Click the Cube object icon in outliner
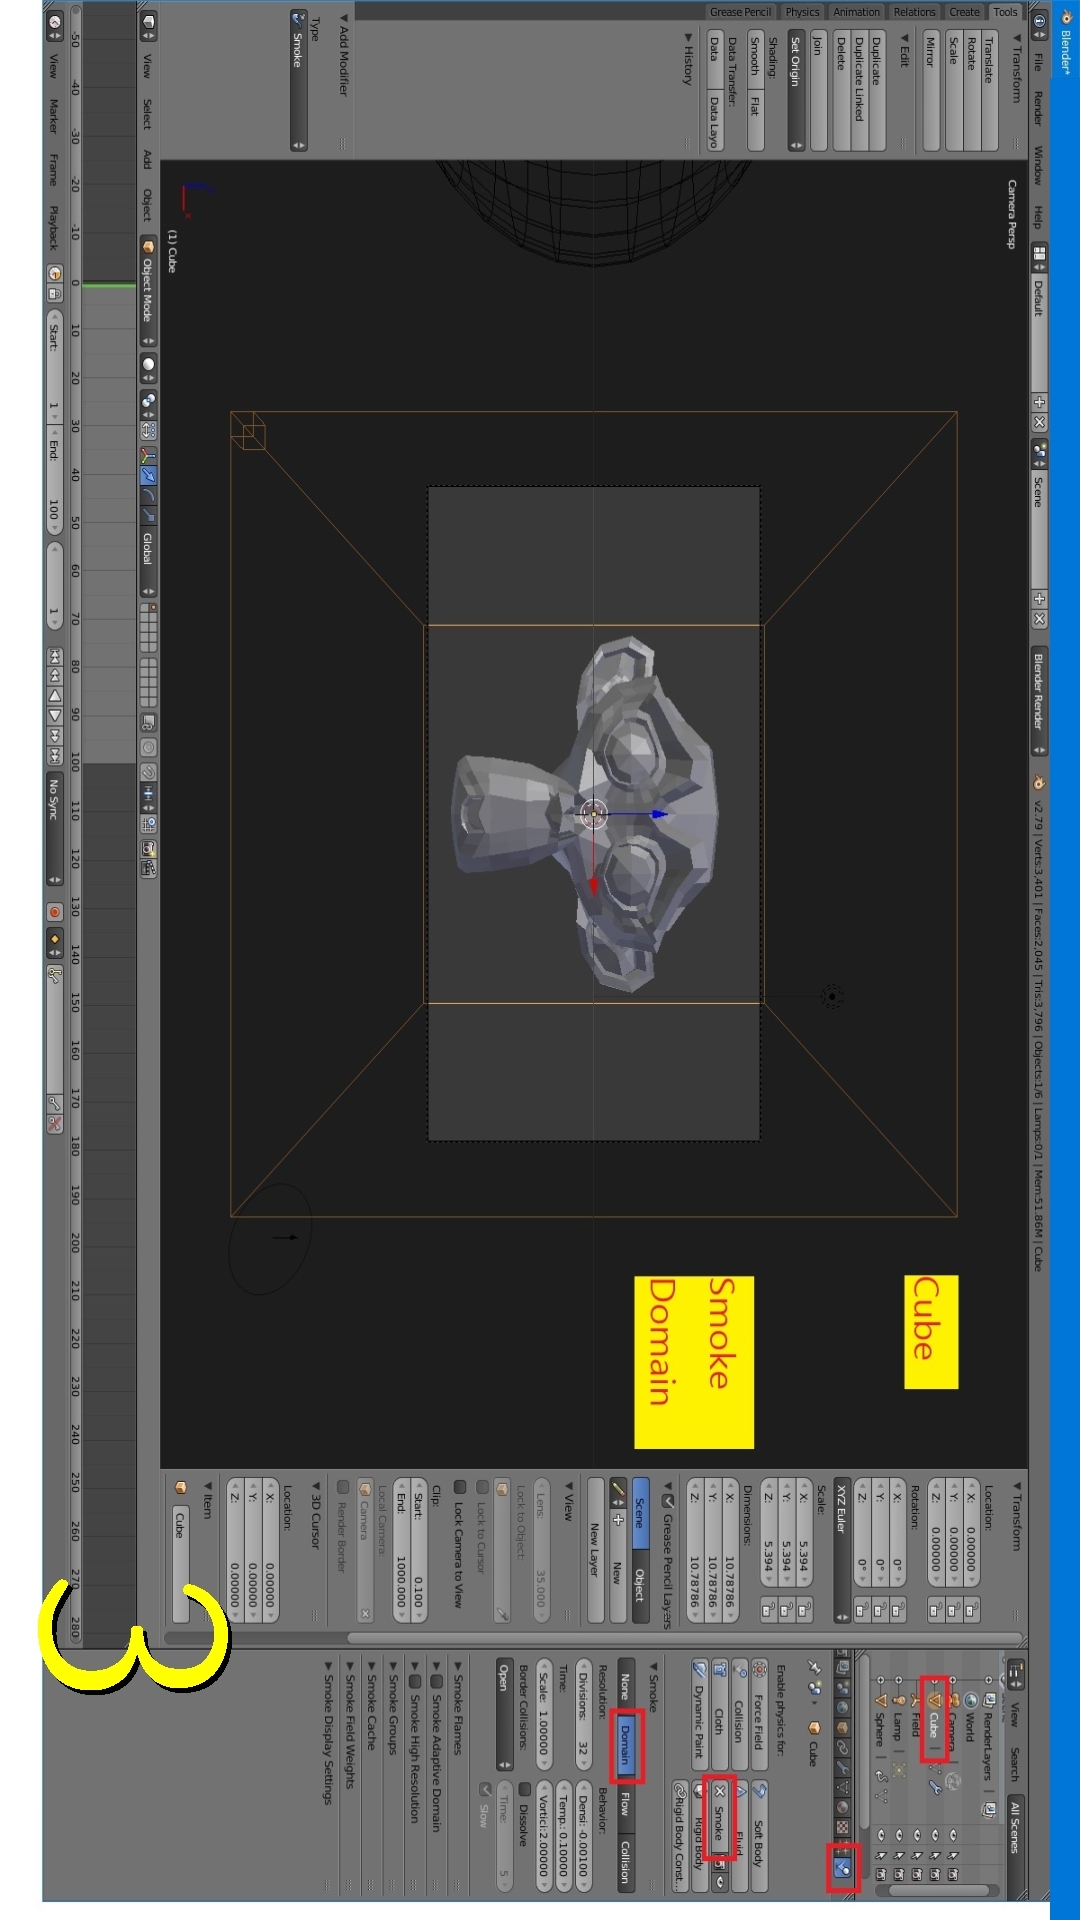The height and width of the screenshot is (1920, 1080). (x=935, y=1700)
